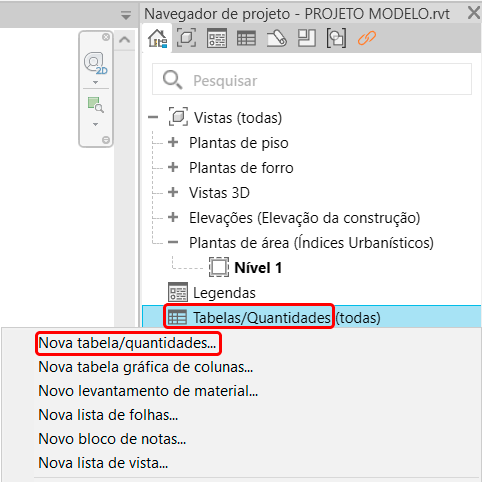Viewport: 482px width, 482px height.
Task: Select Vistas 3D label
Action: point(219,193)
